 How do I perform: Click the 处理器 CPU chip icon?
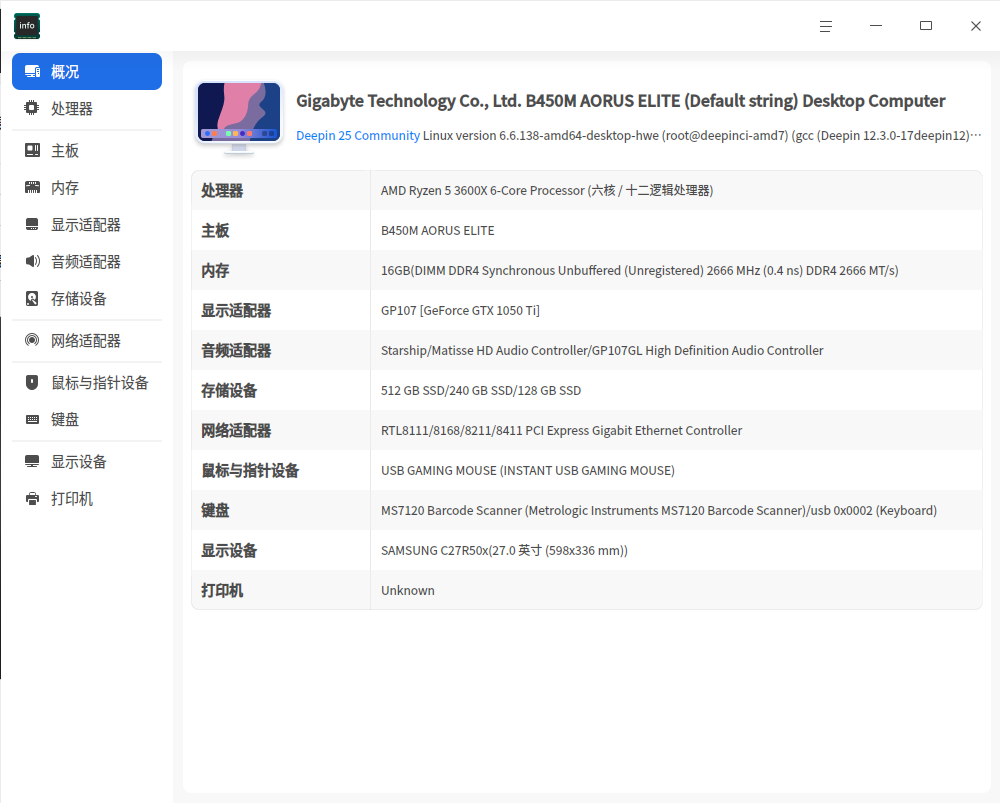32,108
